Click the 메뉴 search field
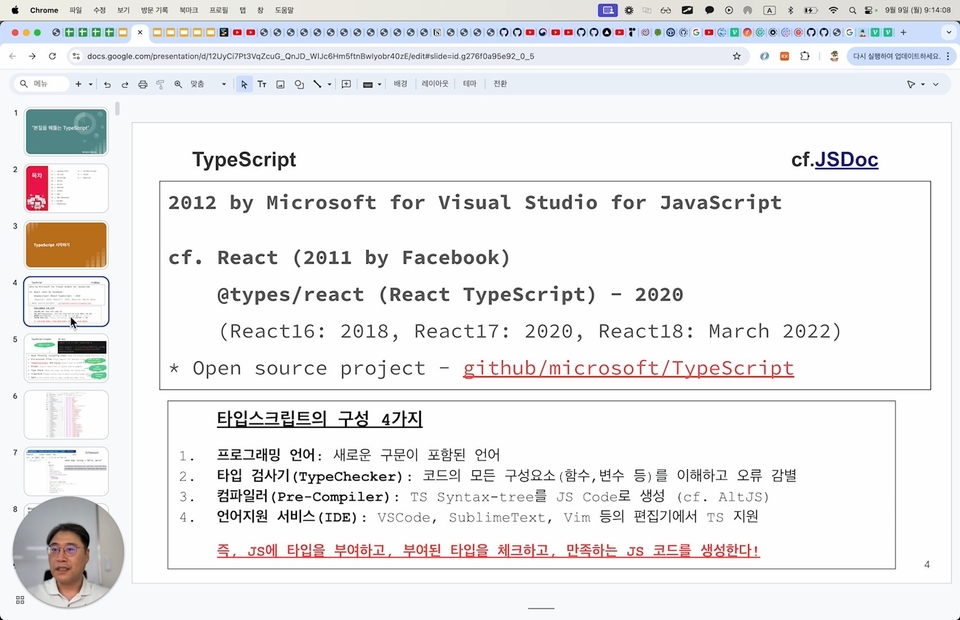 tap(42, 84)
